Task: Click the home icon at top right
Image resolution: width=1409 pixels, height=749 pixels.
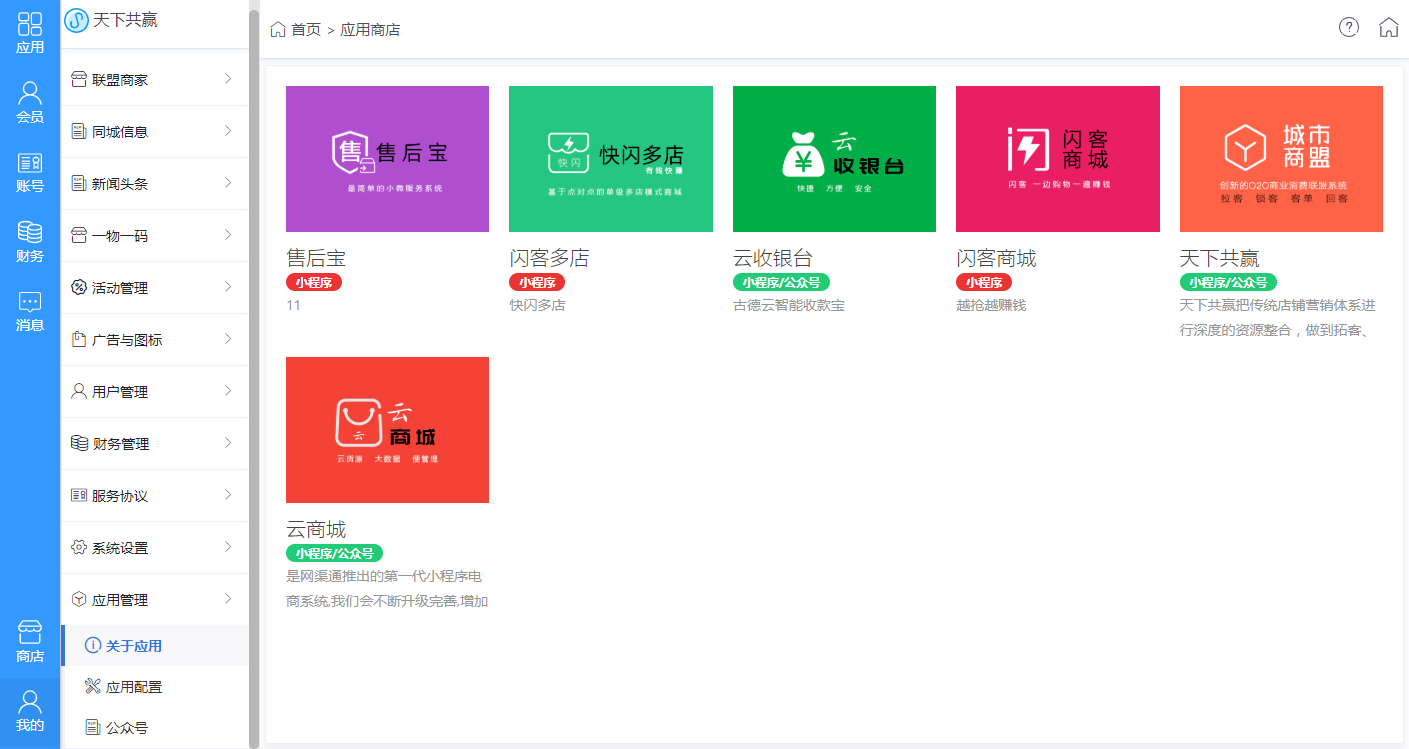Action: click(1388, 28)
